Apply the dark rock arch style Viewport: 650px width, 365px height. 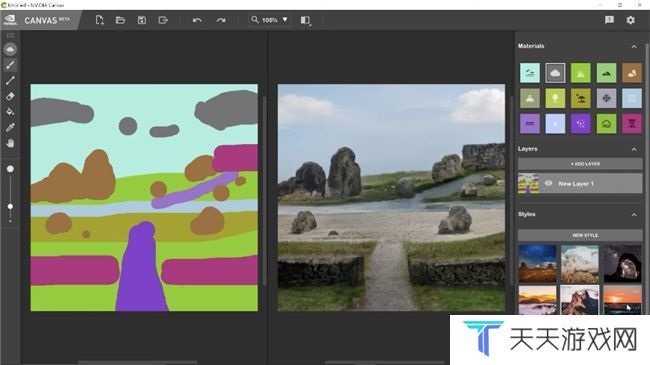622,263
